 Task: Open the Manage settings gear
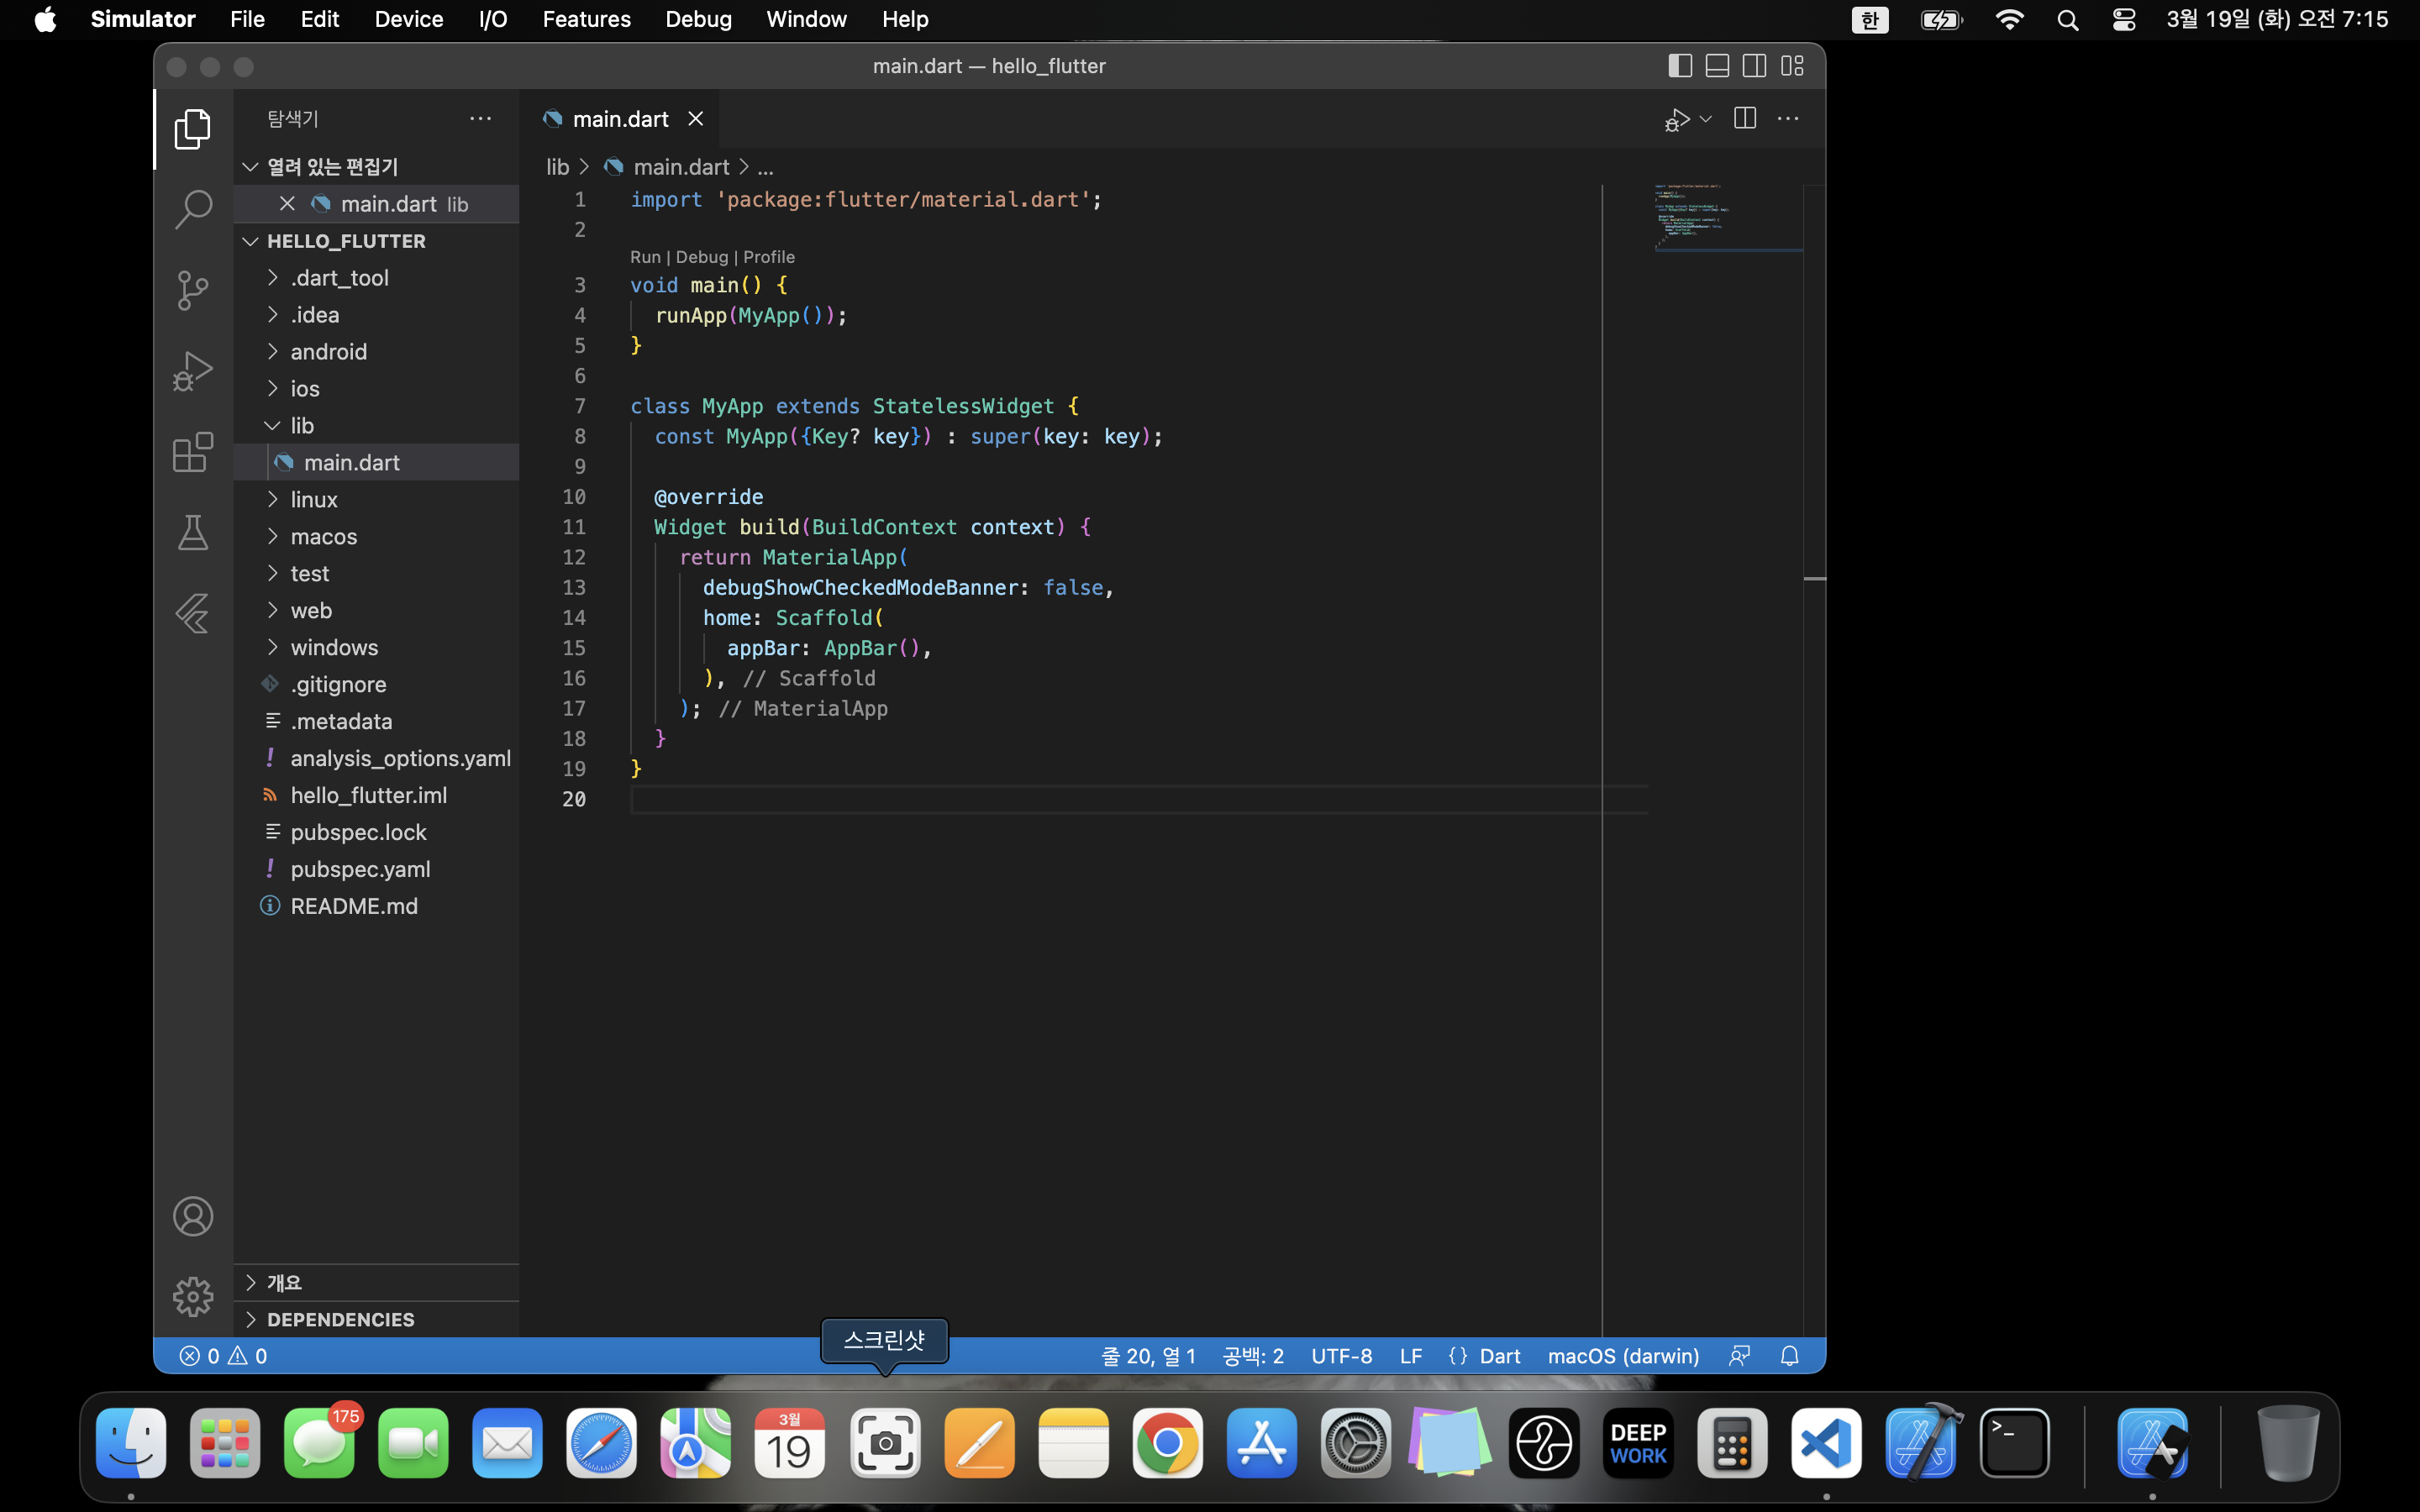(192, 1297)
